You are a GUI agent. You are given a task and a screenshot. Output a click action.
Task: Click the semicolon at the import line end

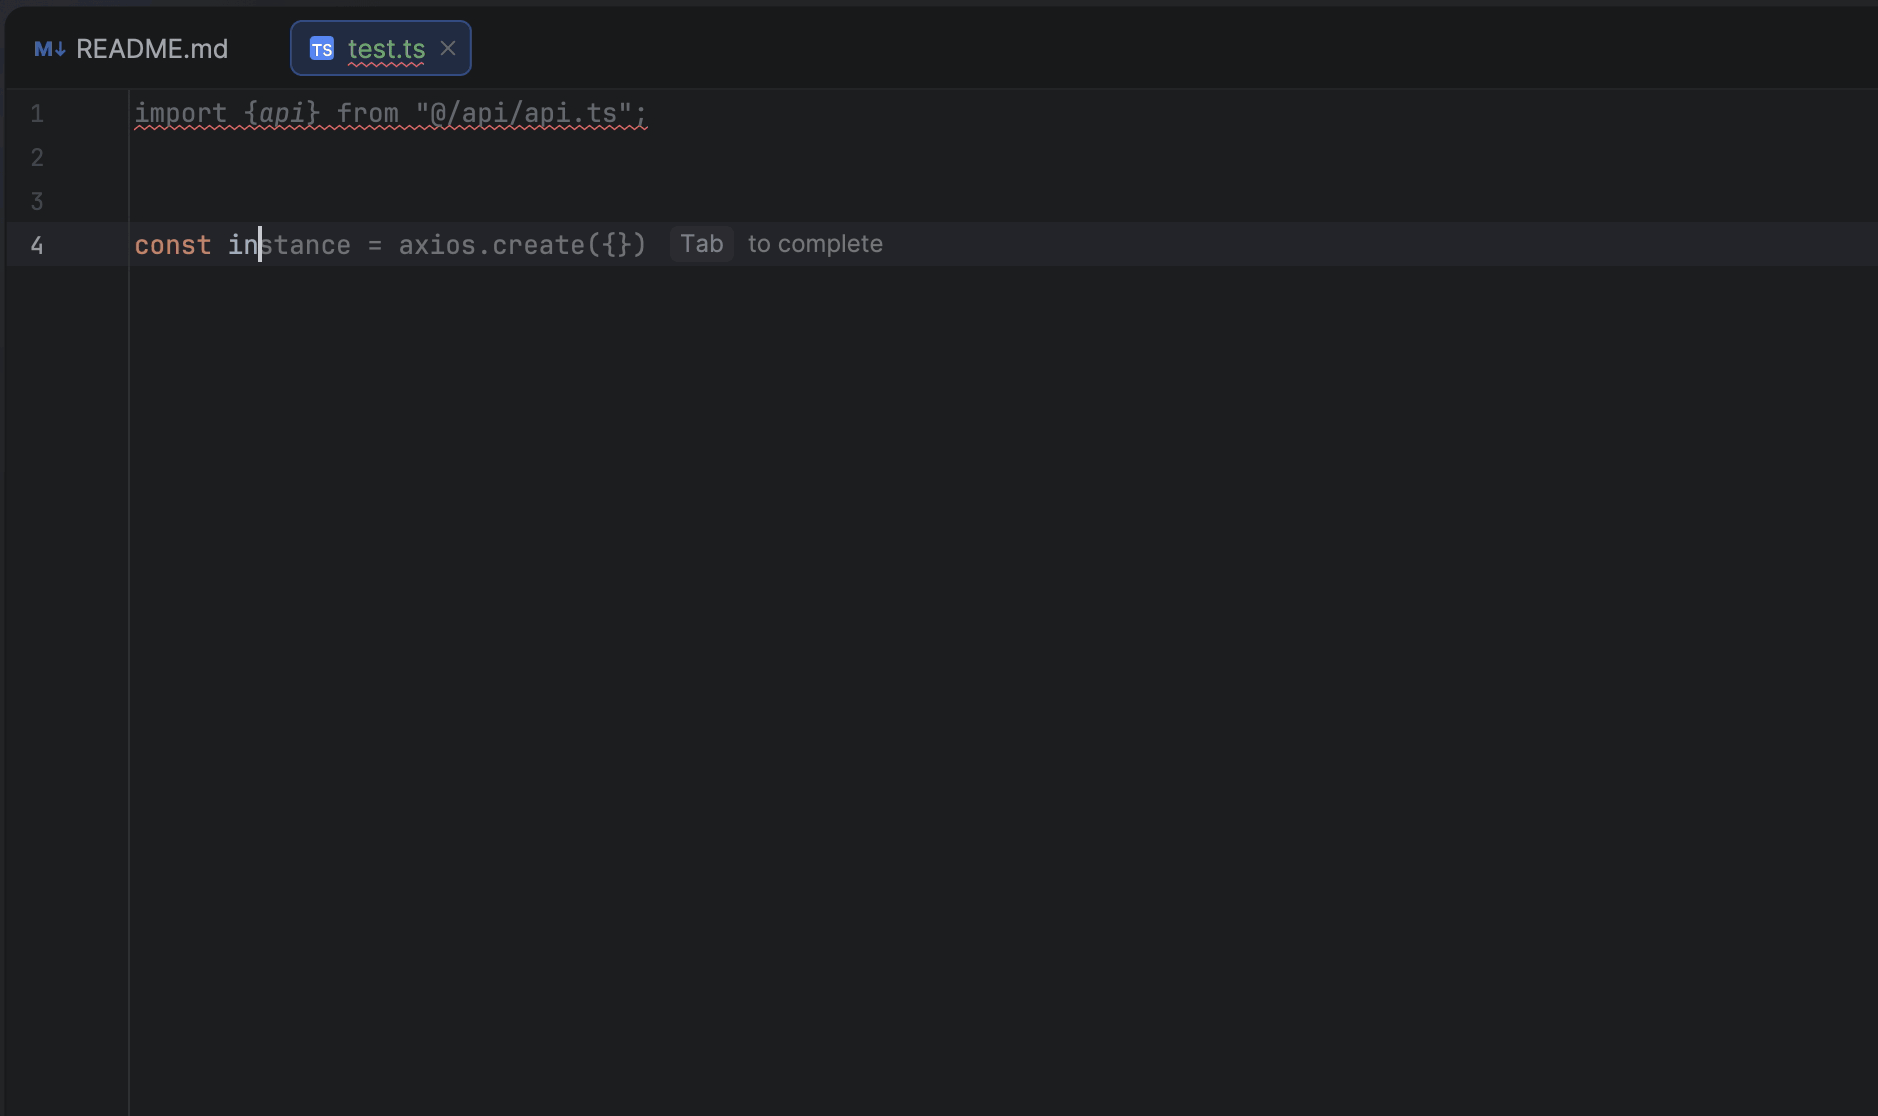pos(641,113)
